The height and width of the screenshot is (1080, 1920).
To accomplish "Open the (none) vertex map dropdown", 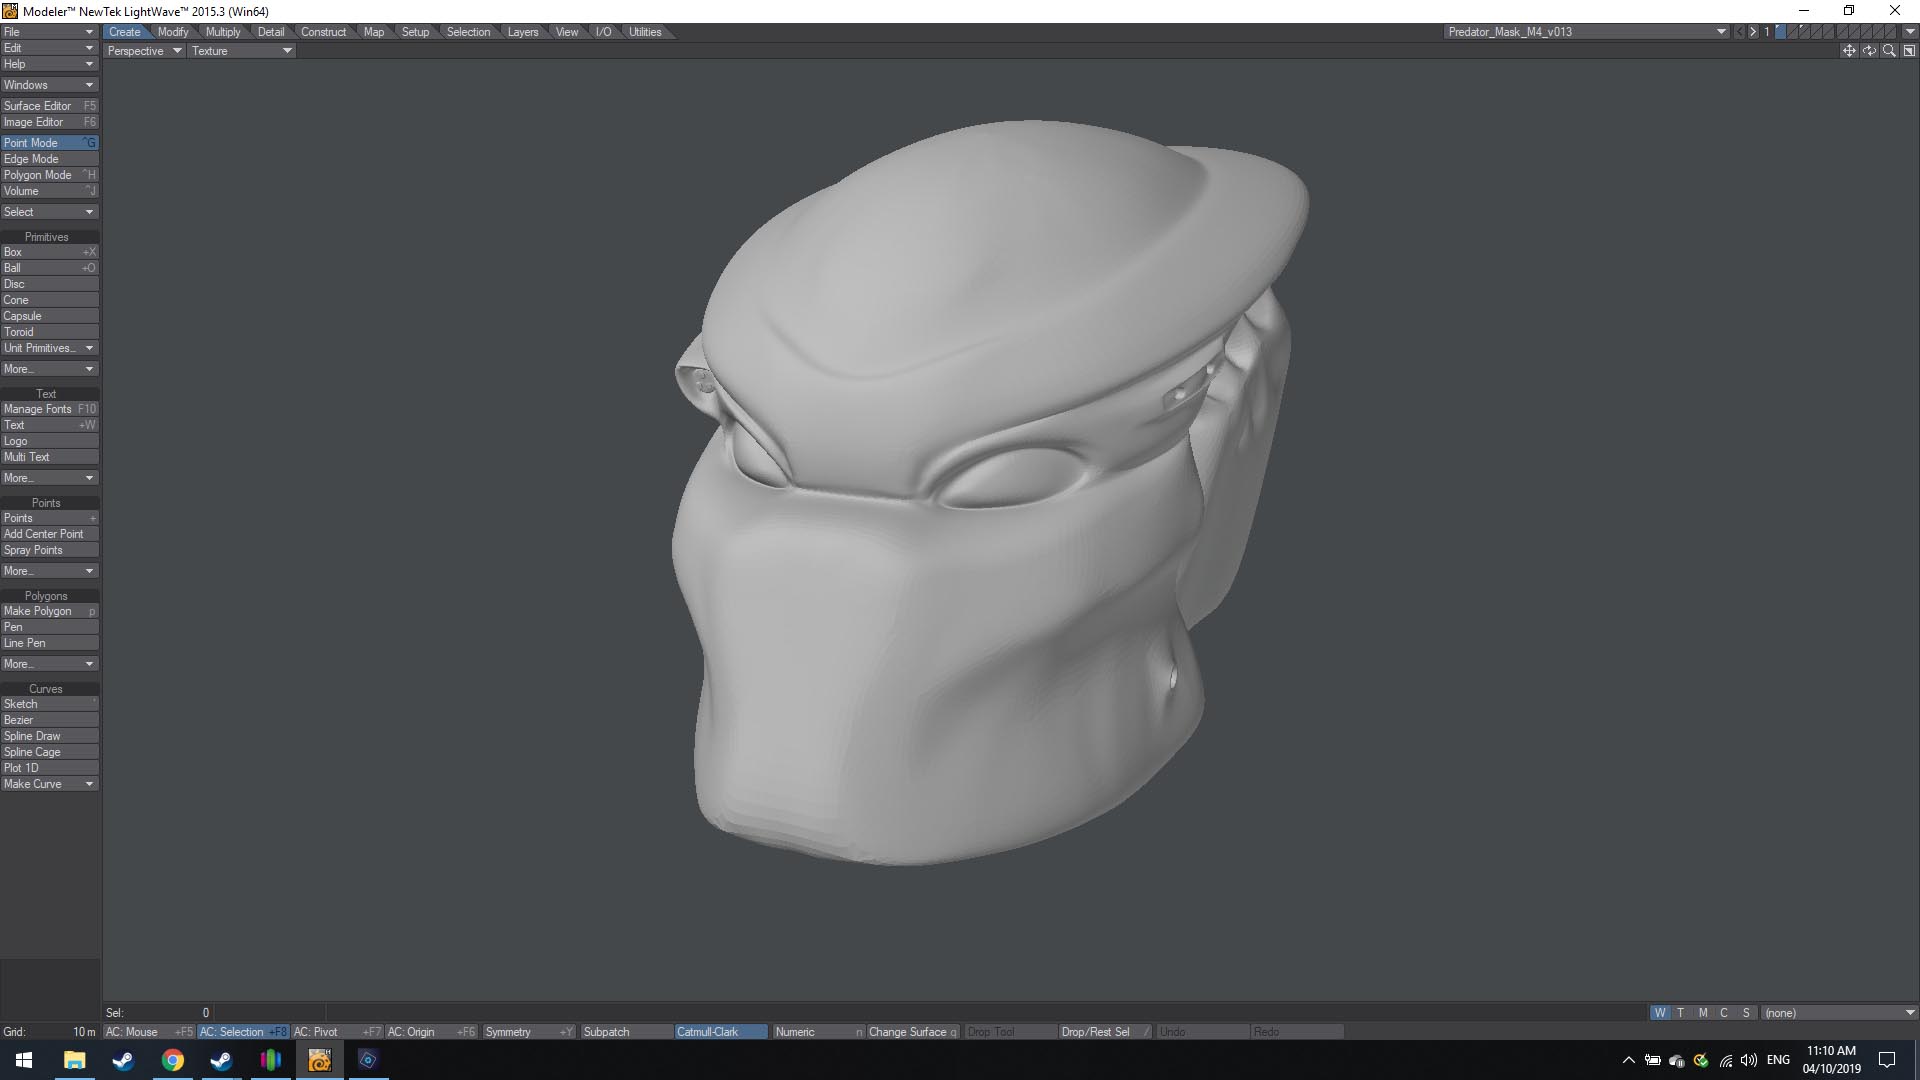I will pos(1838,1013).
